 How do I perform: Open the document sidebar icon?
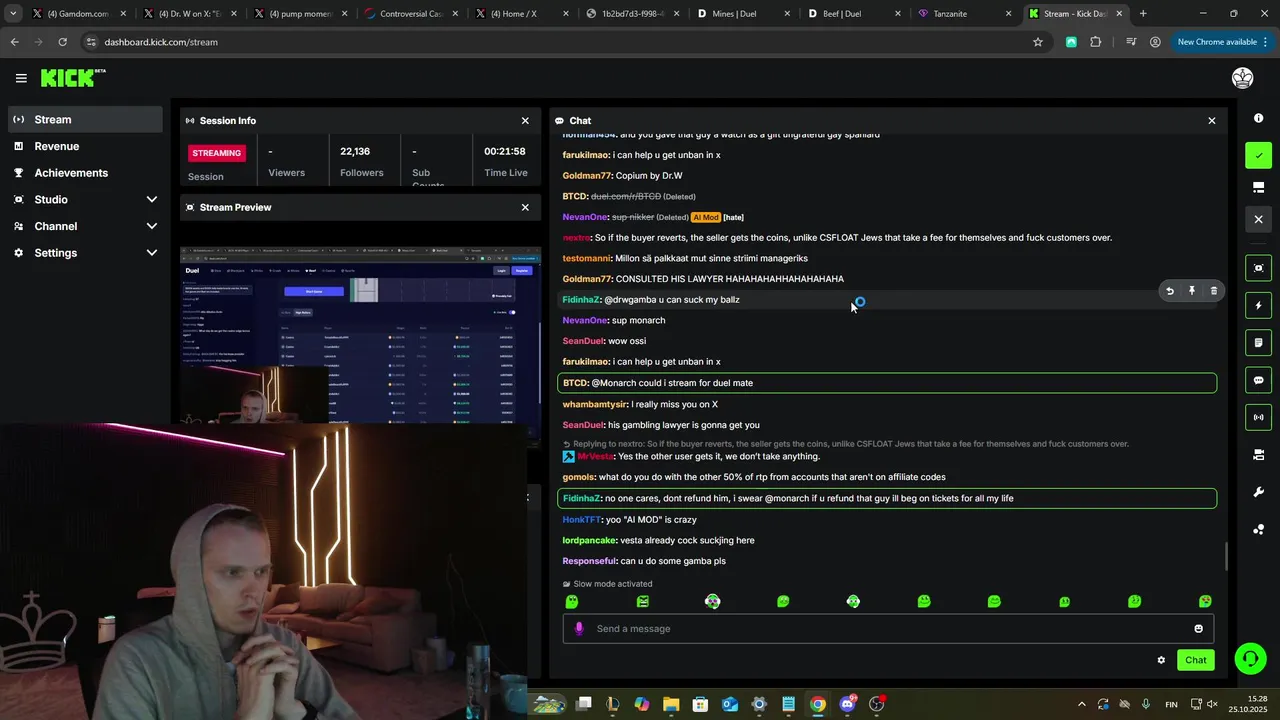(1258, 343)
